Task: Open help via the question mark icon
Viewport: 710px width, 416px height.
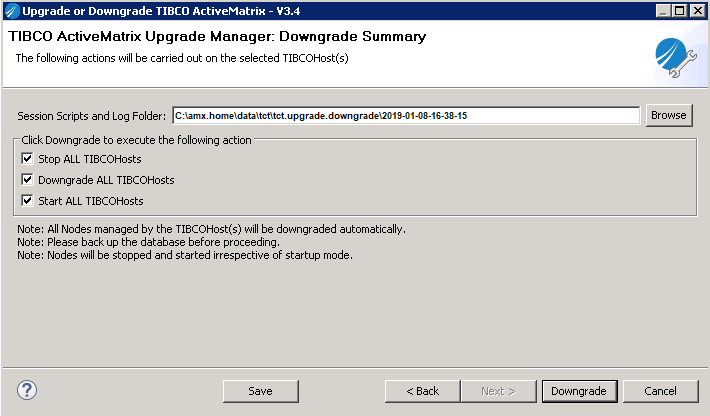Action: [x=27, y=390]
